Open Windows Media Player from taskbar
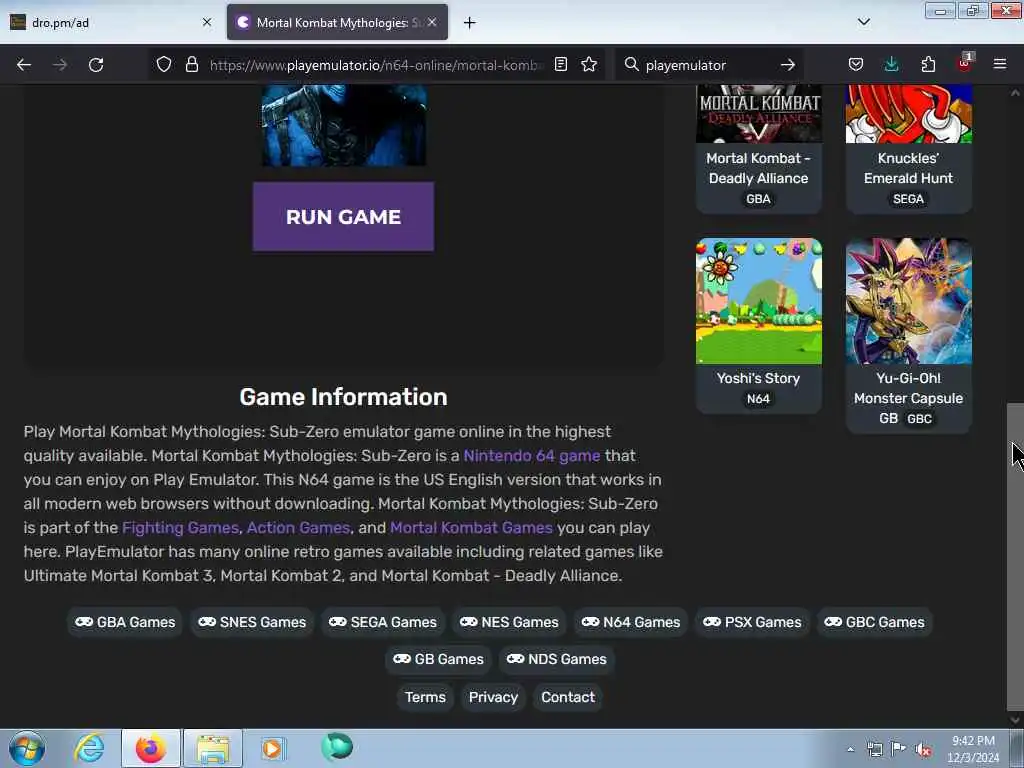 pos(273,748)
